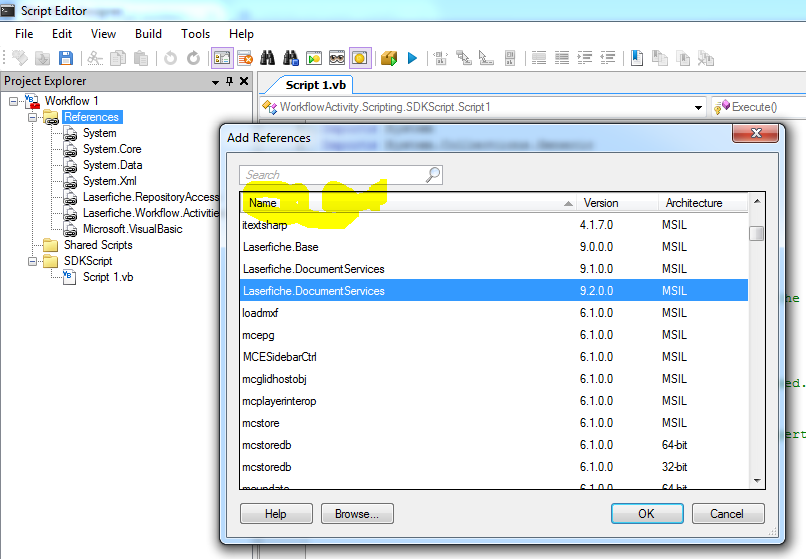This screenshot has width=806, height=559.
Task: Click the blue Run play icon
Action: pyautogui.click(x=412, y=58)
